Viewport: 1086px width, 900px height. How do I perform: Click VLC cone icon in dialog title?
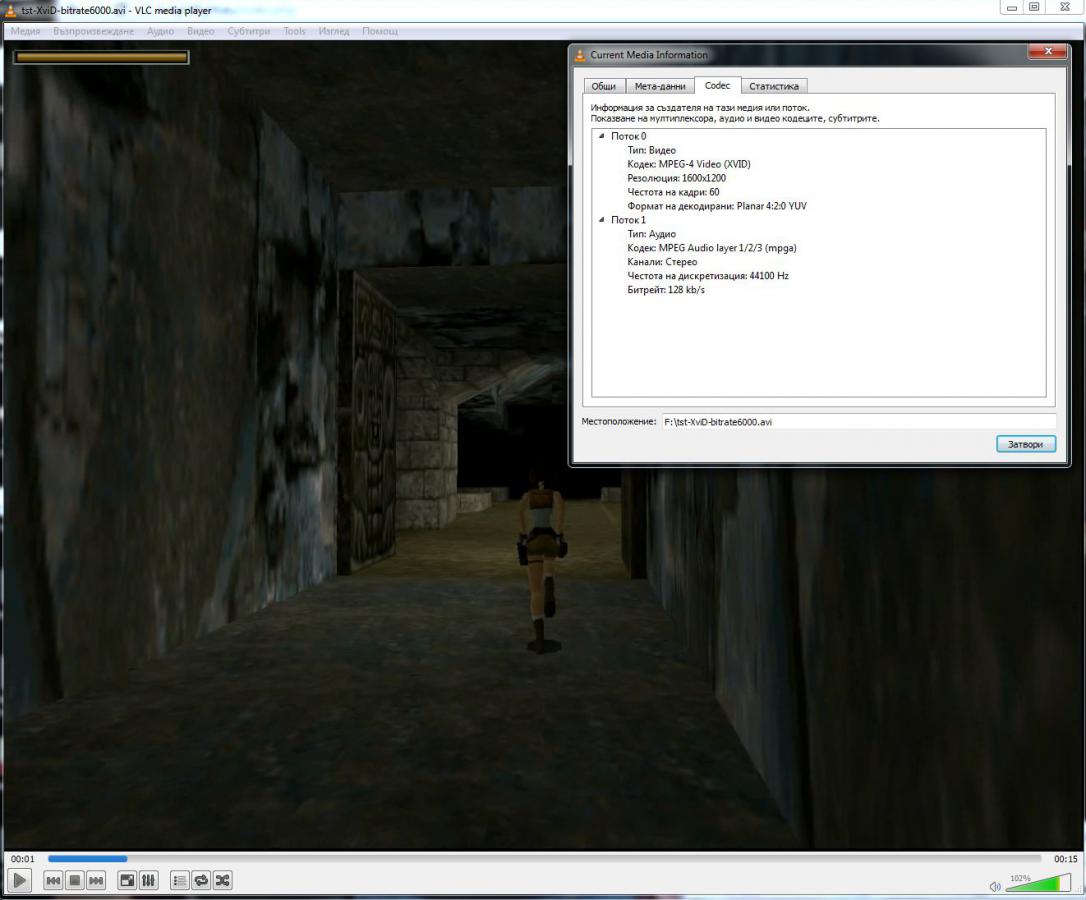[580, 55]
